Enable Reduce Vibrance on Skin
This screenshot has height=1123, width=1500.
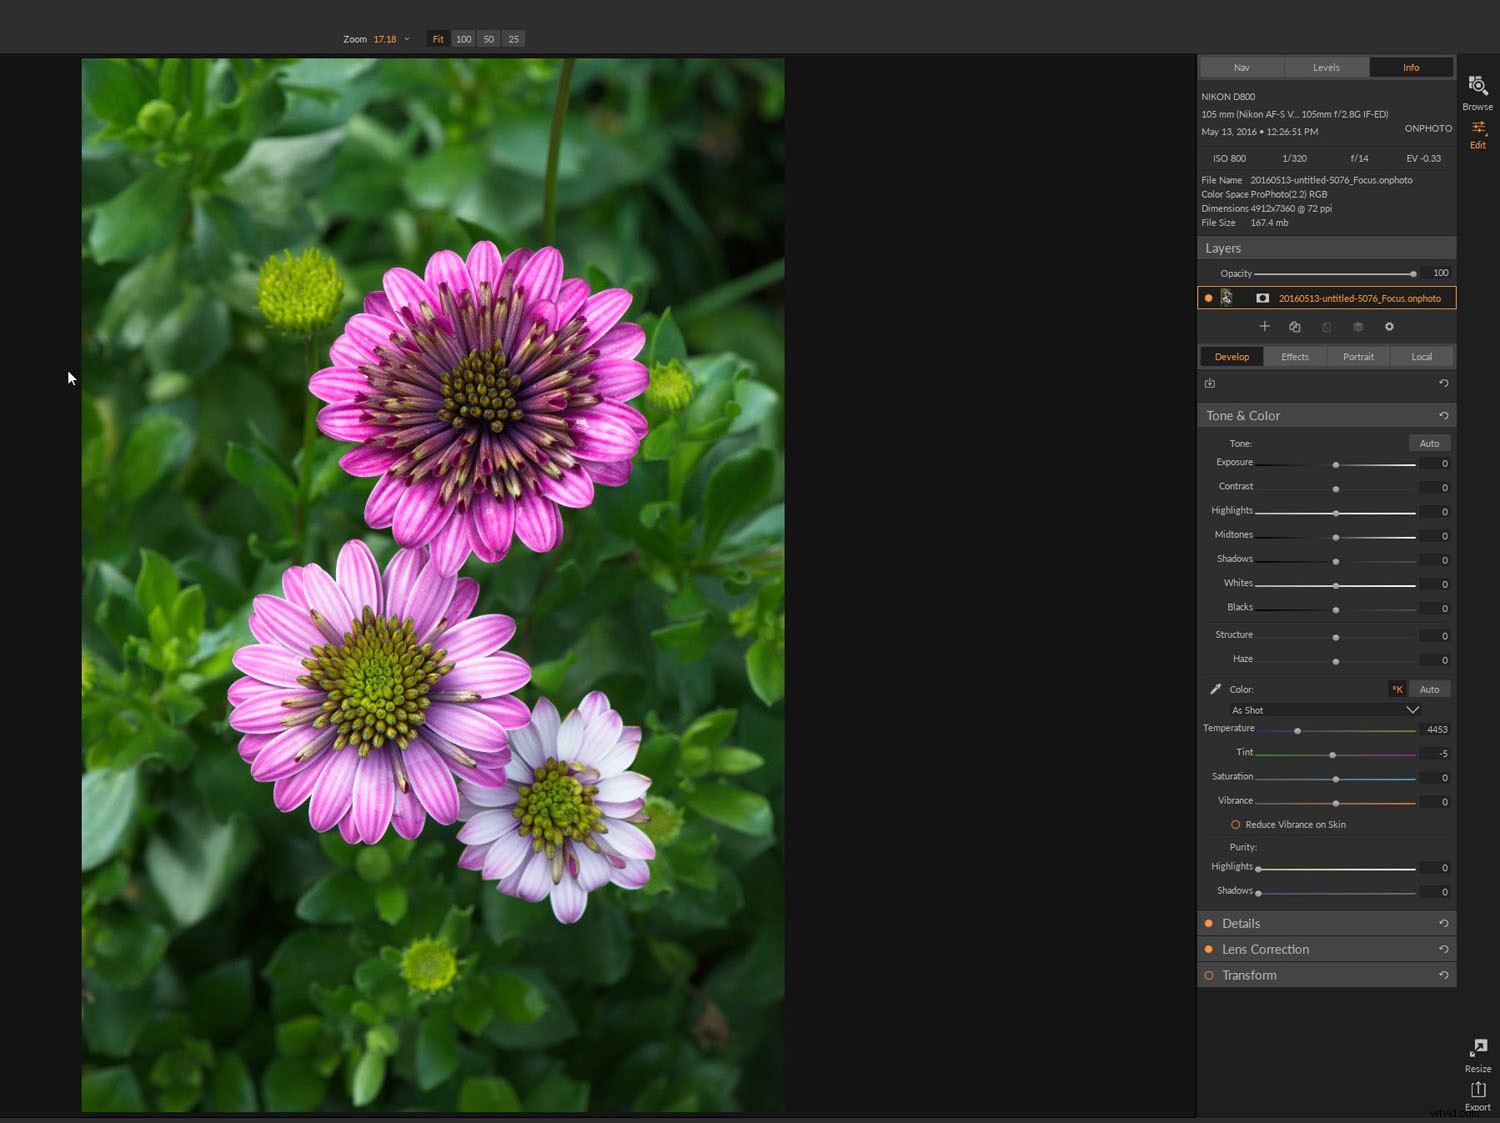click(1235, 824)
